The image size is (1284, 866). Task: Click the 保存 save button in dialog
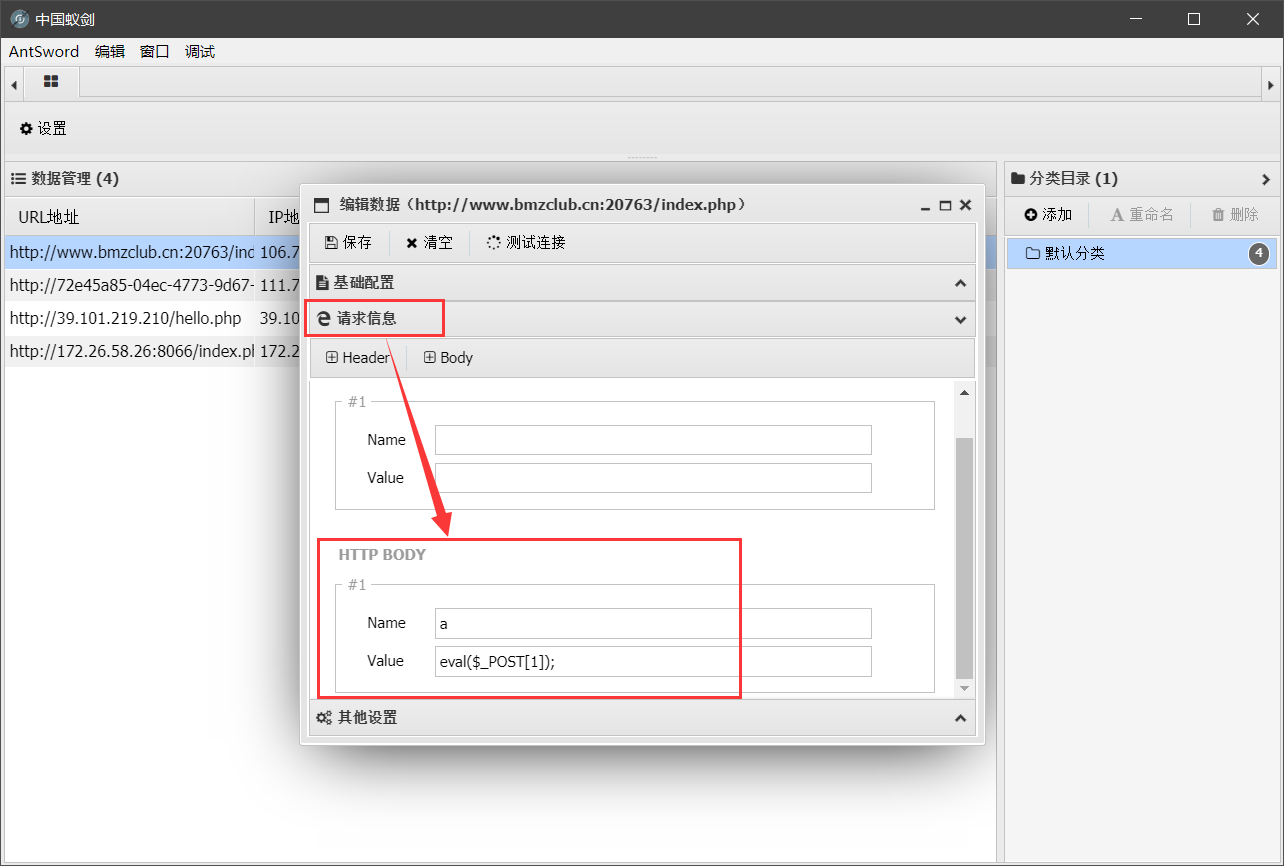pos(348,242)
